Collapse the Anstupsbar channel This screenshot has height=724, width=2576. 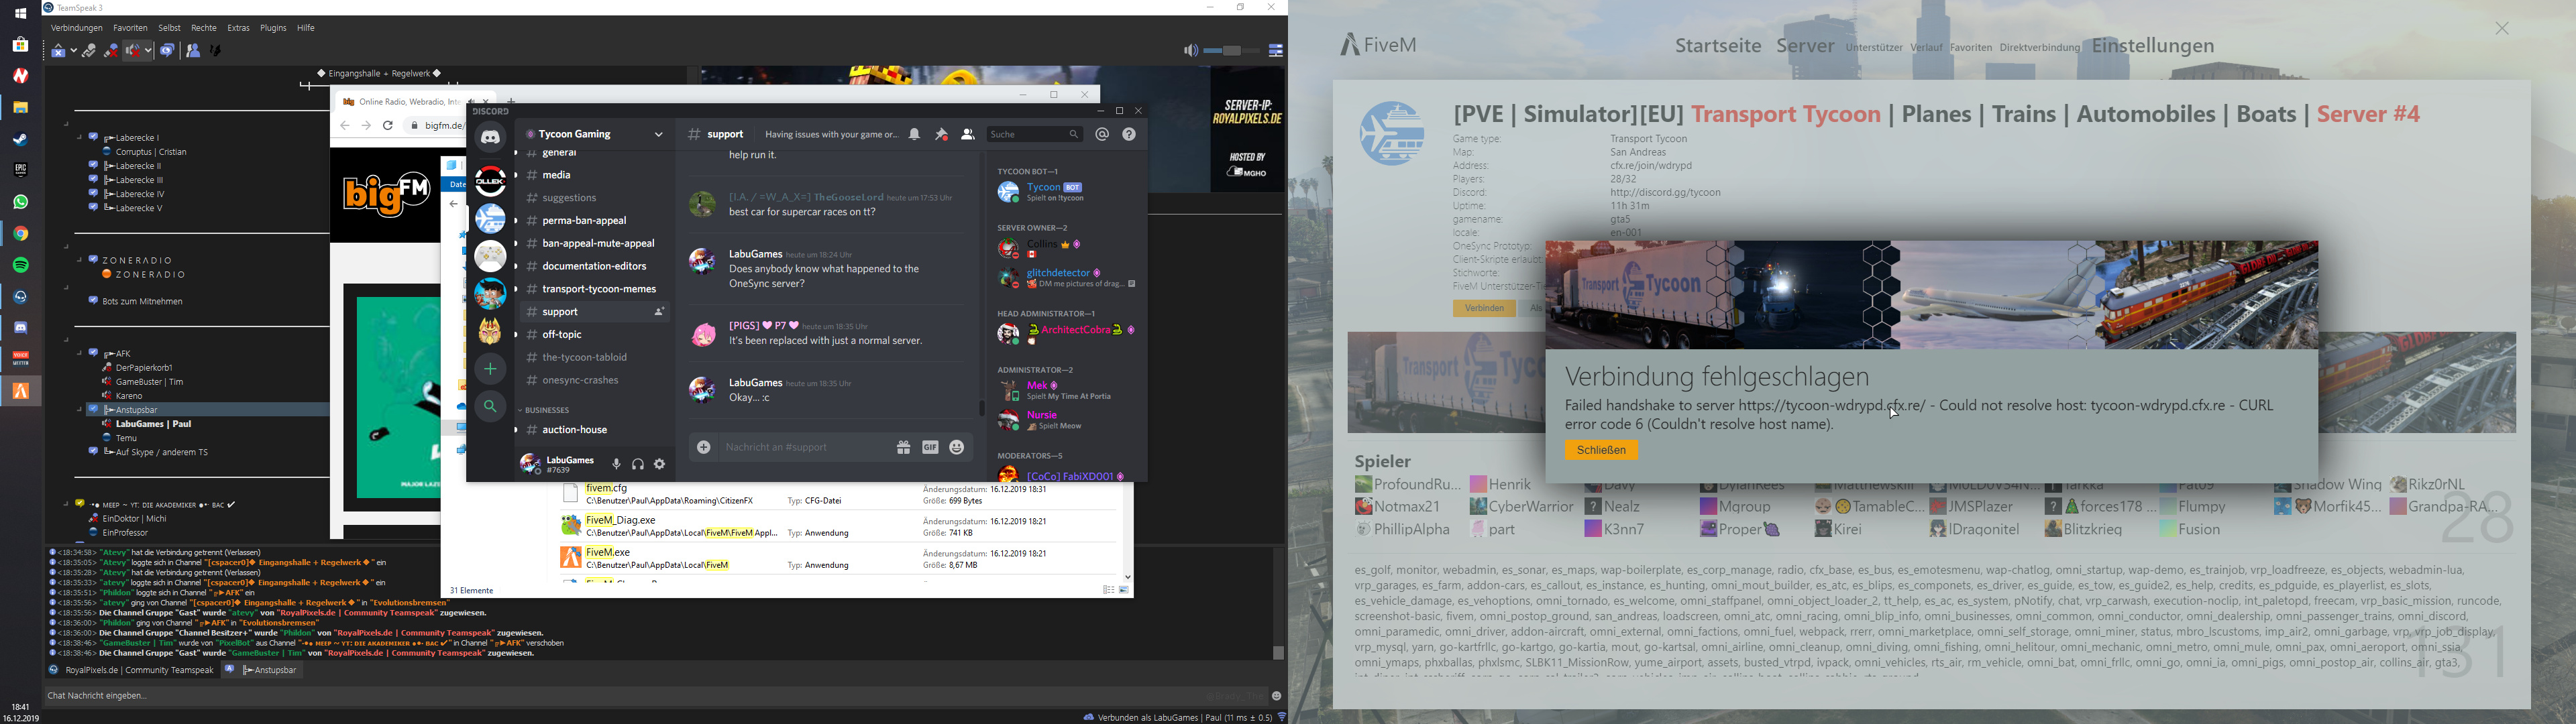click(79, 409)
